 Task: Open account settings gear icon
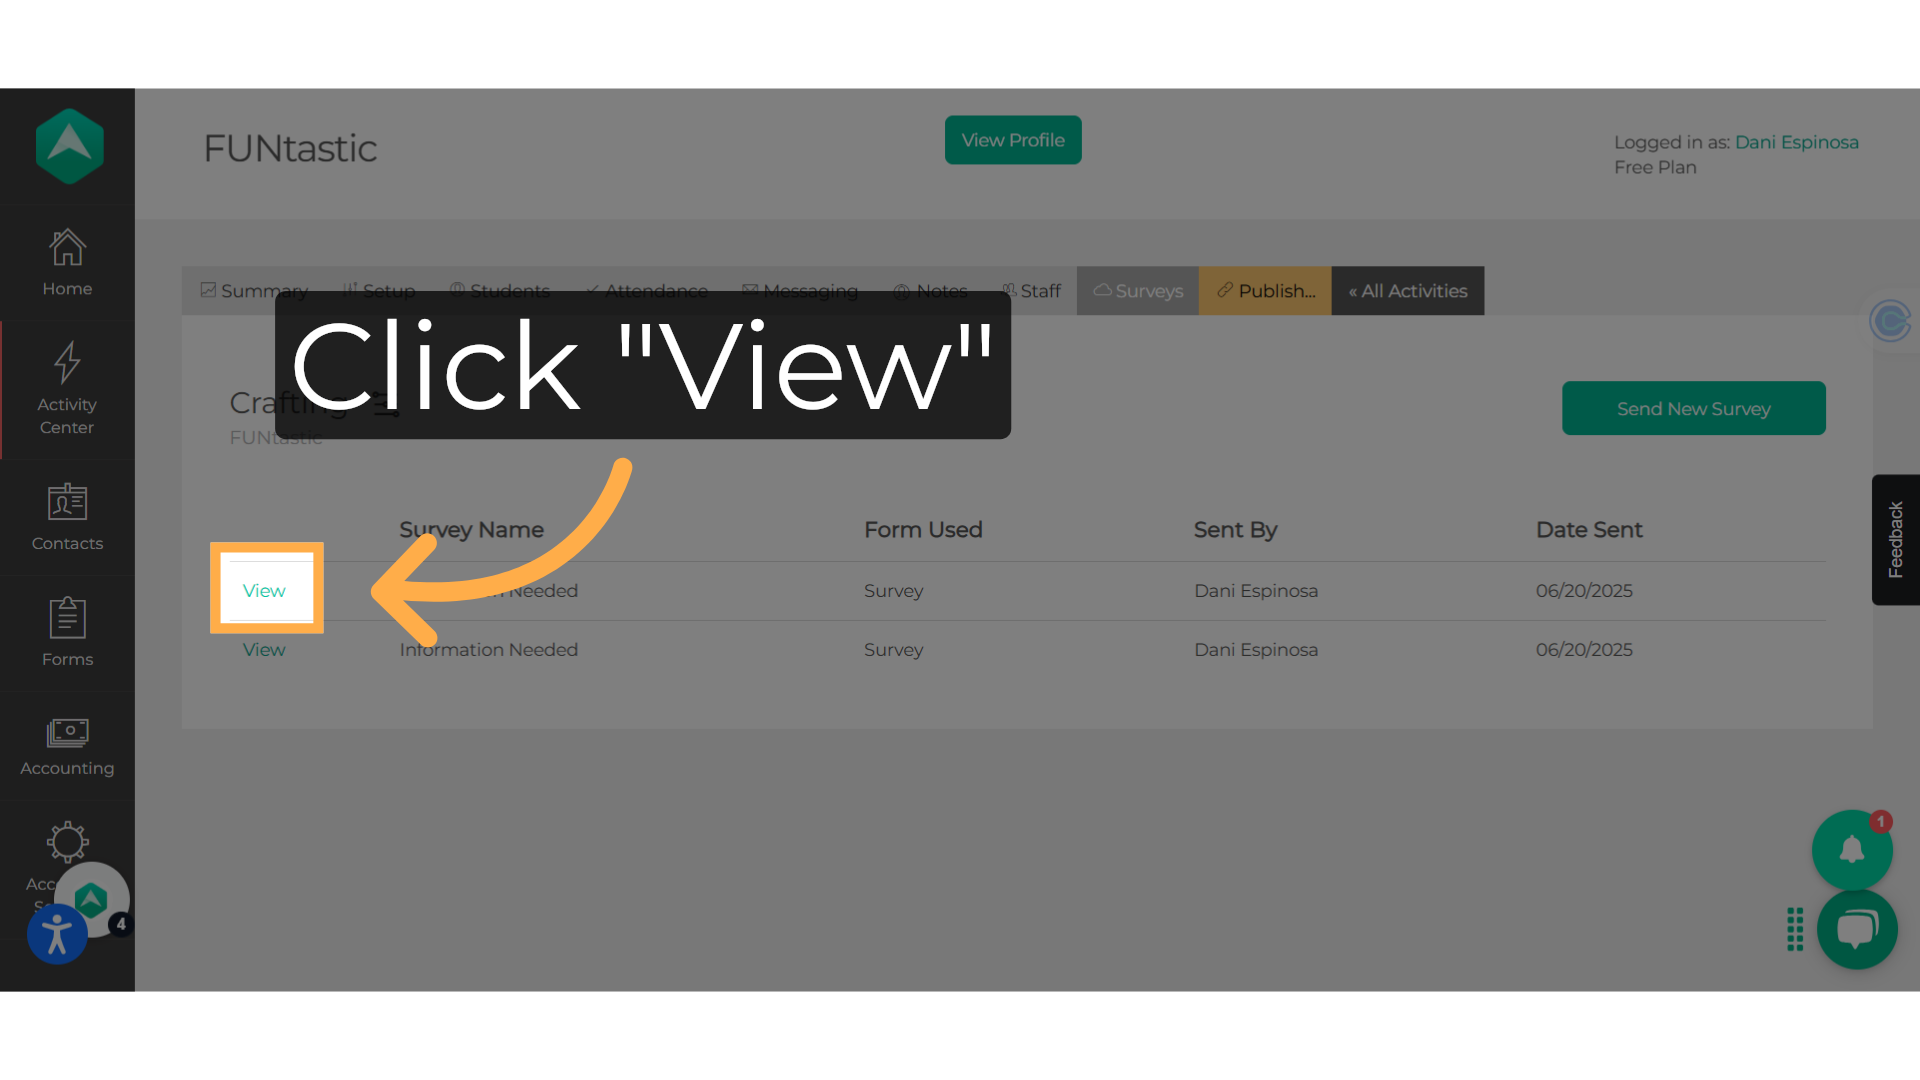tap(67, 842)
